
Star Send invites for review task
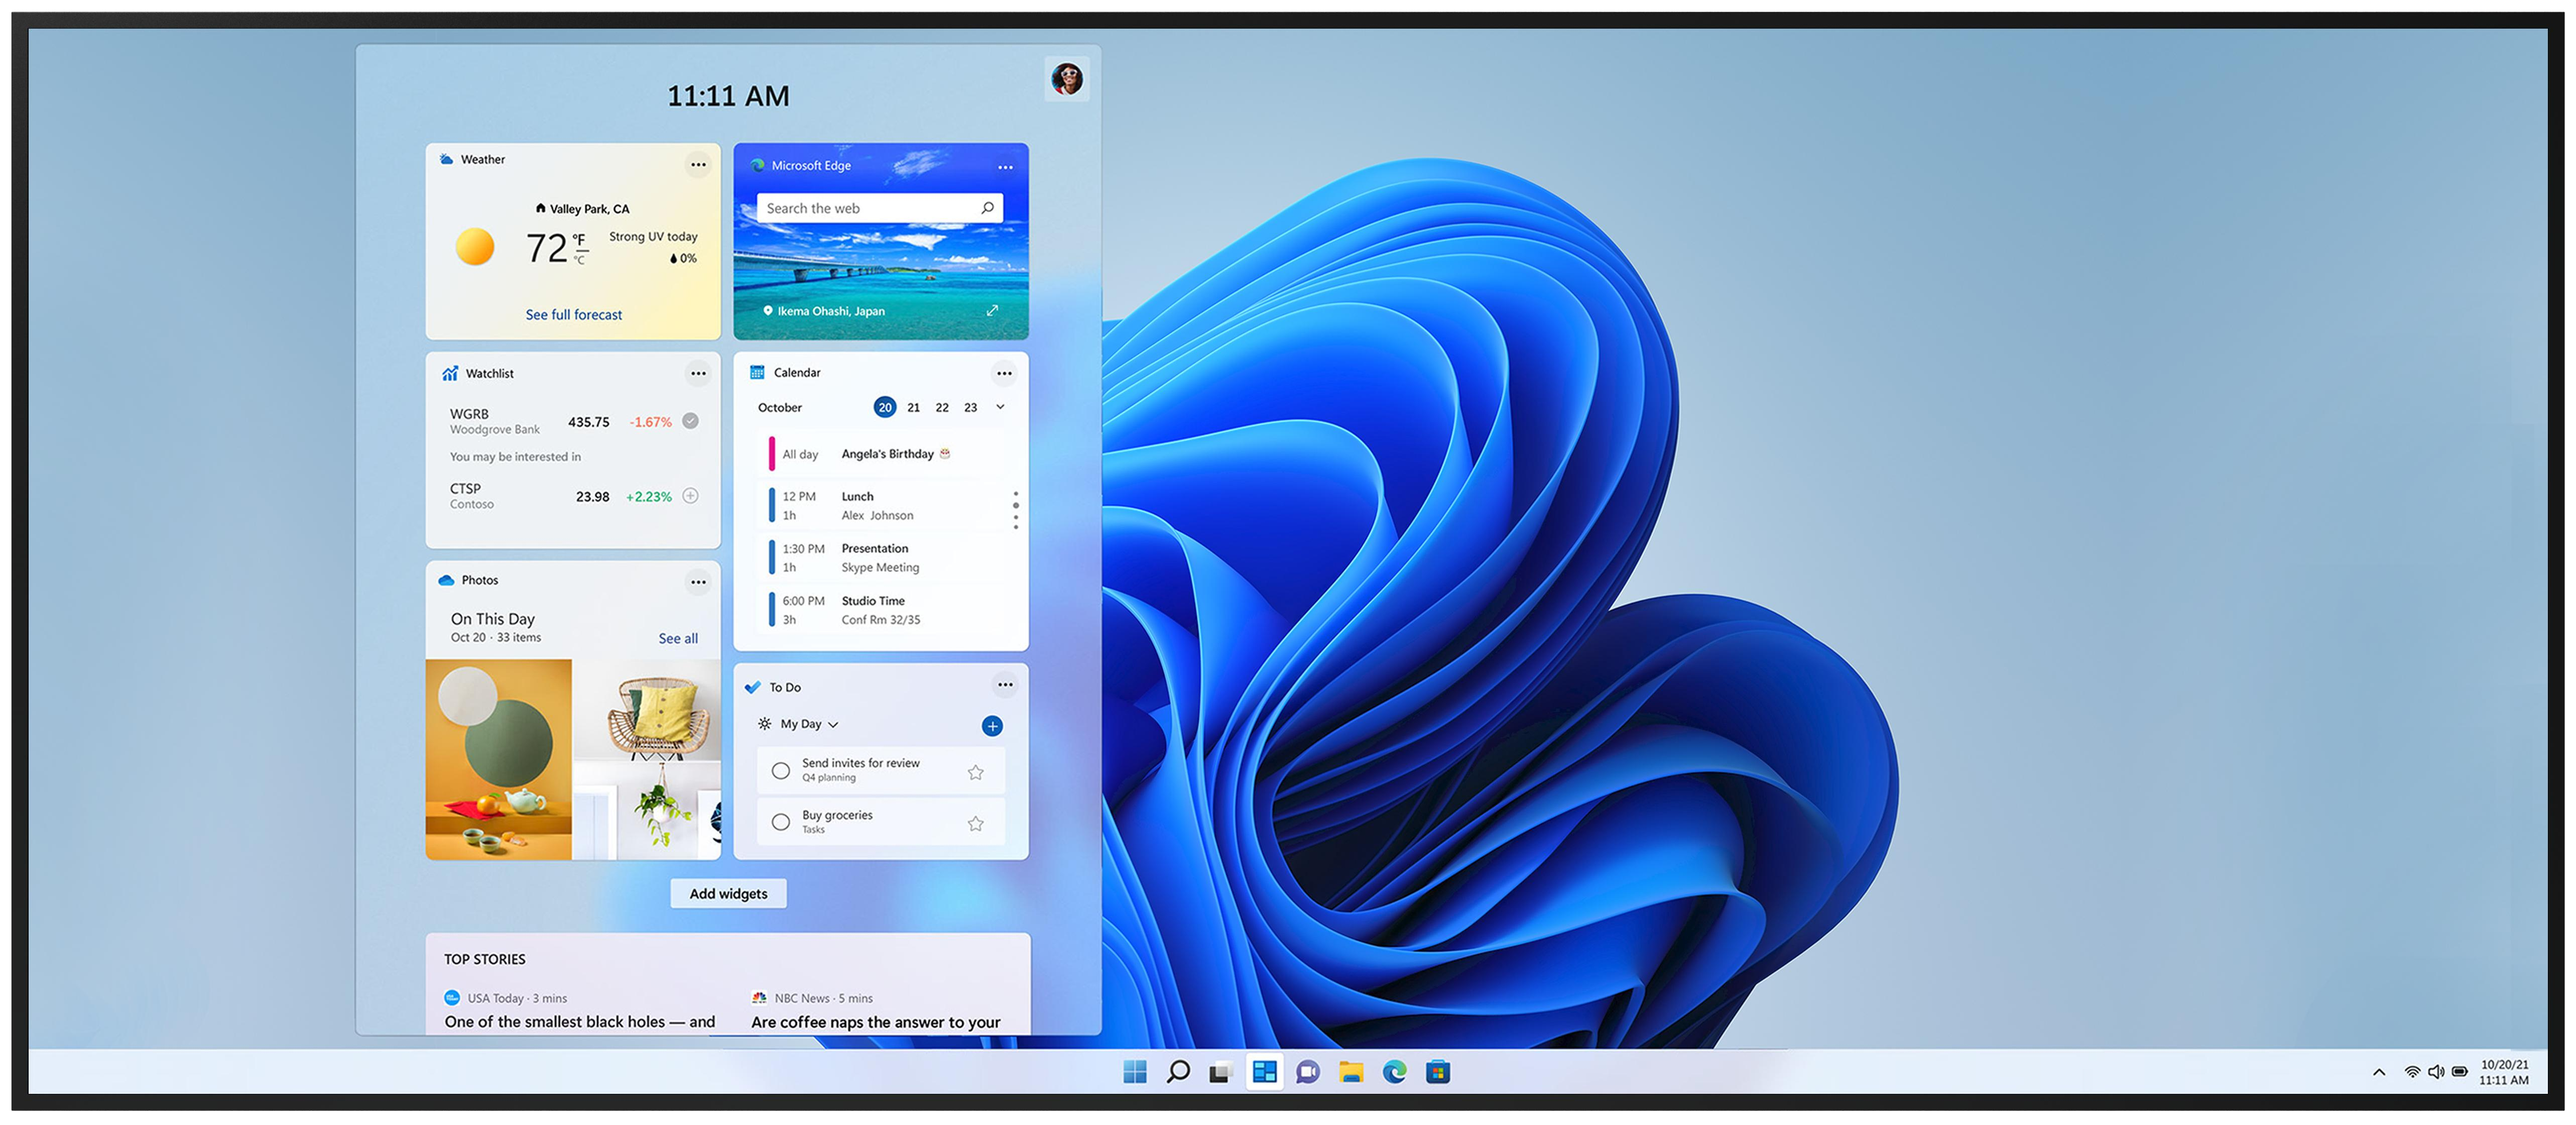[x=976, y=772]
